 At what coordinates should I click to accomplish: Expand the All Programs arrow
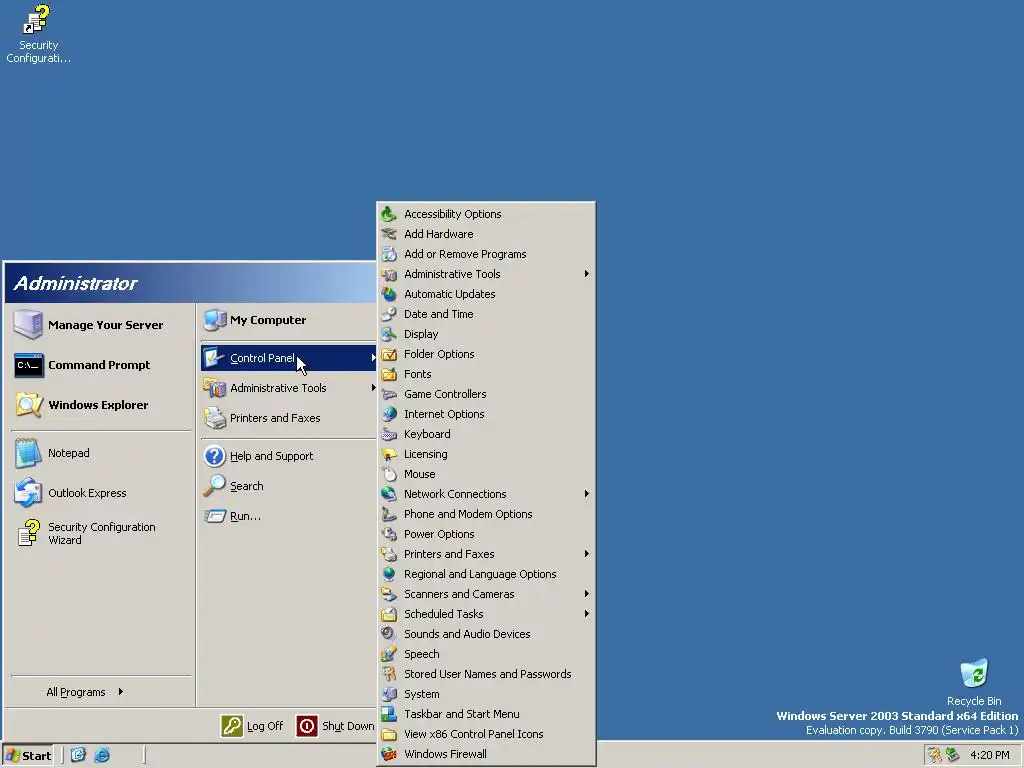point(121,692)
